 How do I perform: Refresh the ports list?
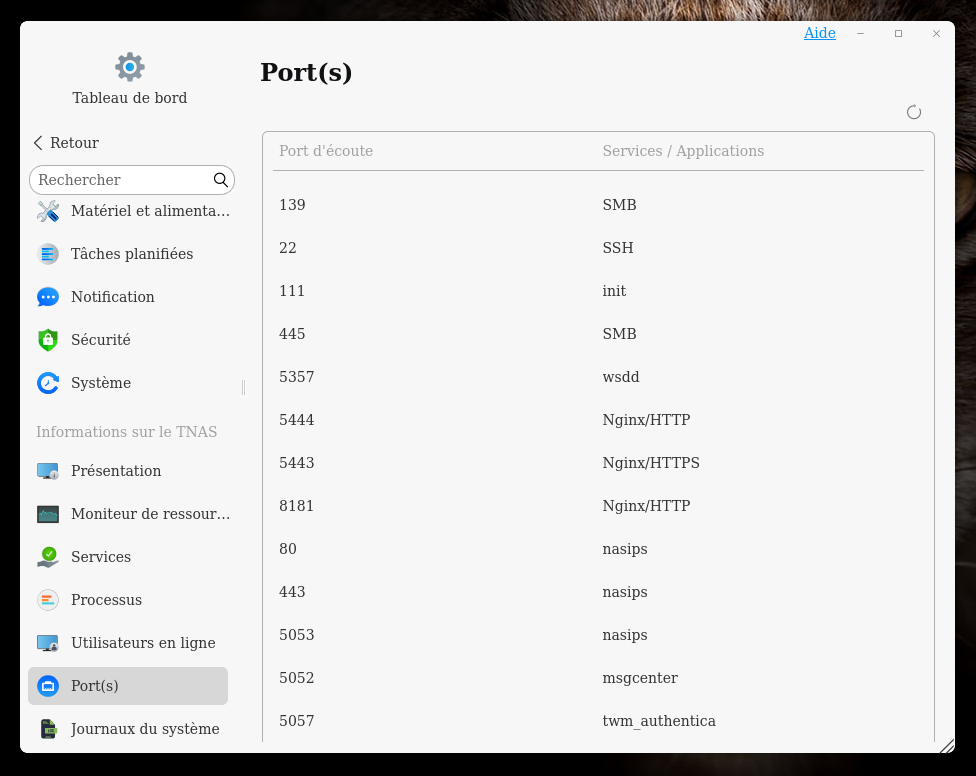click(913, 112)
